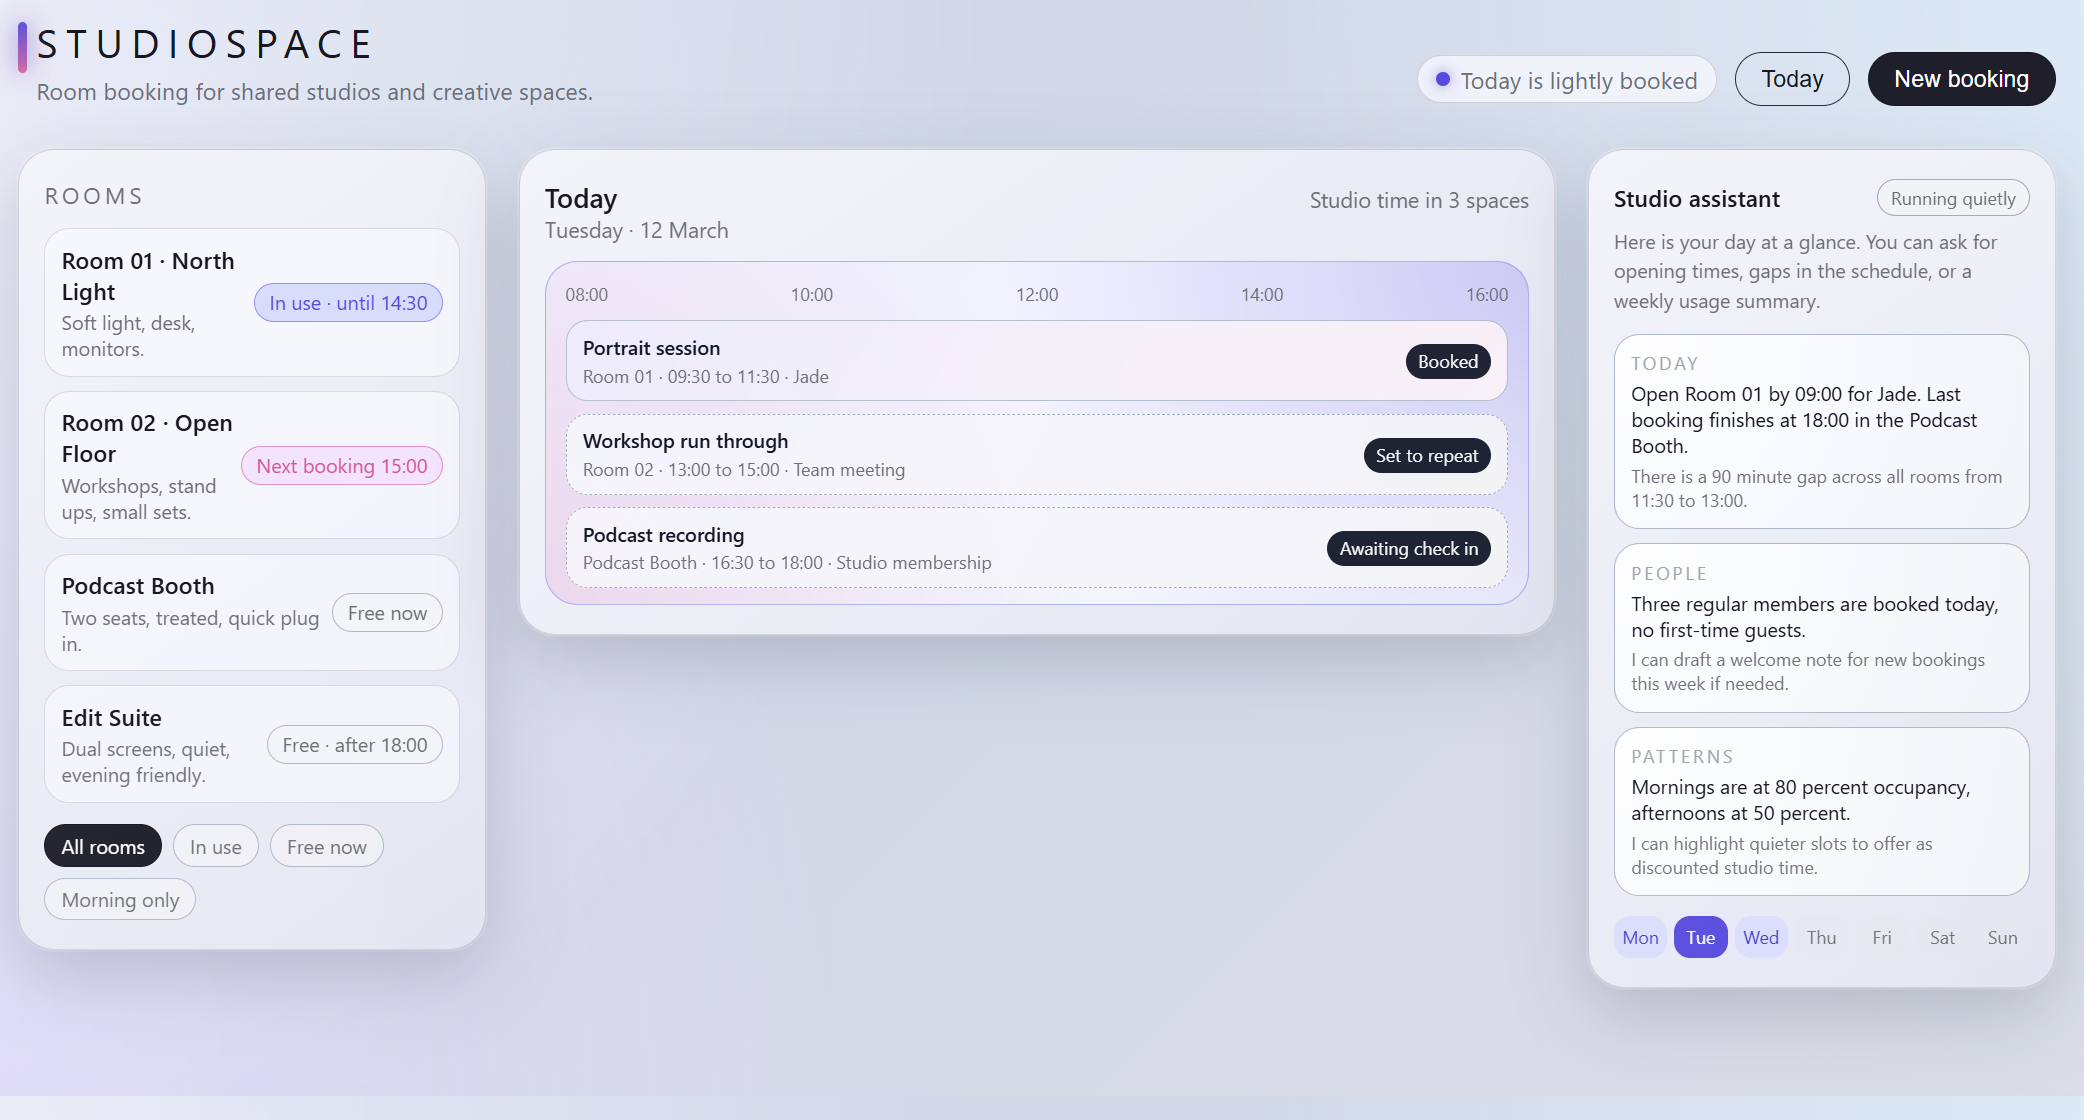Click the 'Next booking 15:00' badge
The height and width of the screenshot is (1120, 2084).
point(341,465)
